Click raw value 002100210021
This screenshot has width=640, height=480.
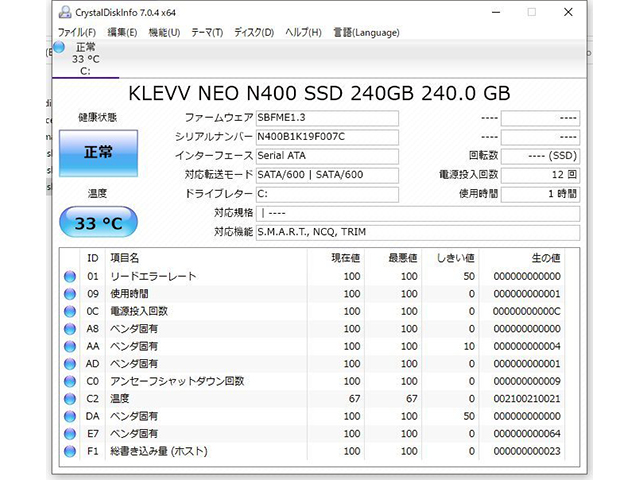click(x=527, y=399)
